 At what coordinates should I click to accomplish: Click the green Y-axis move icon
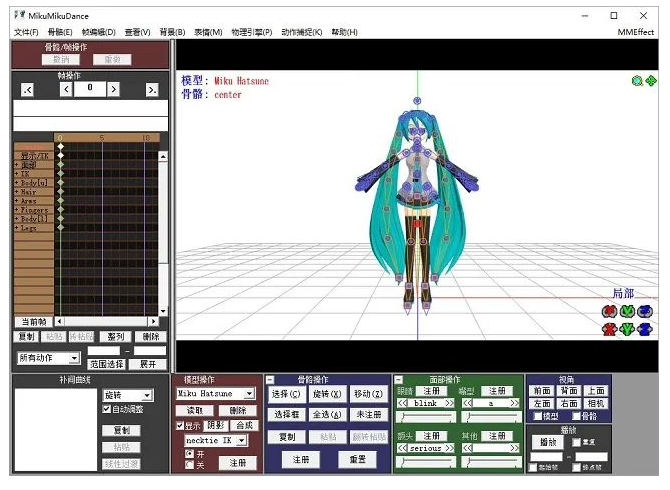coord(627,329)
